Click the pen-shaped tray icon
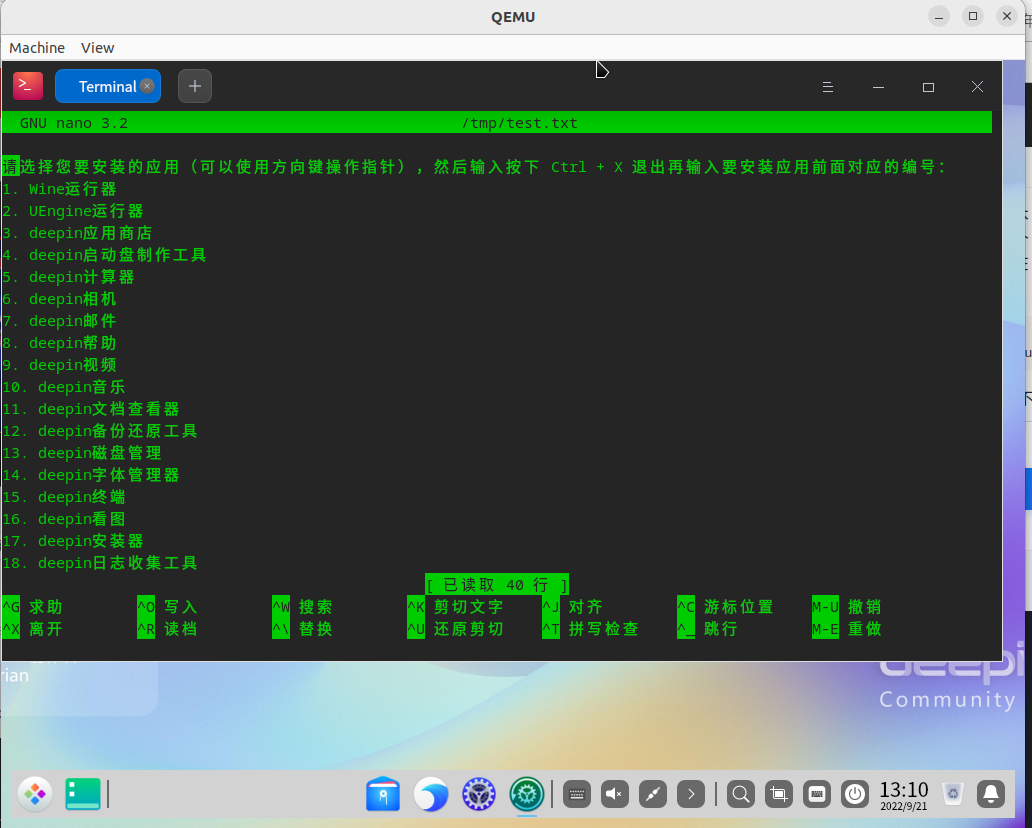This screenshot has width=1032, height=828. click(653, 794)
